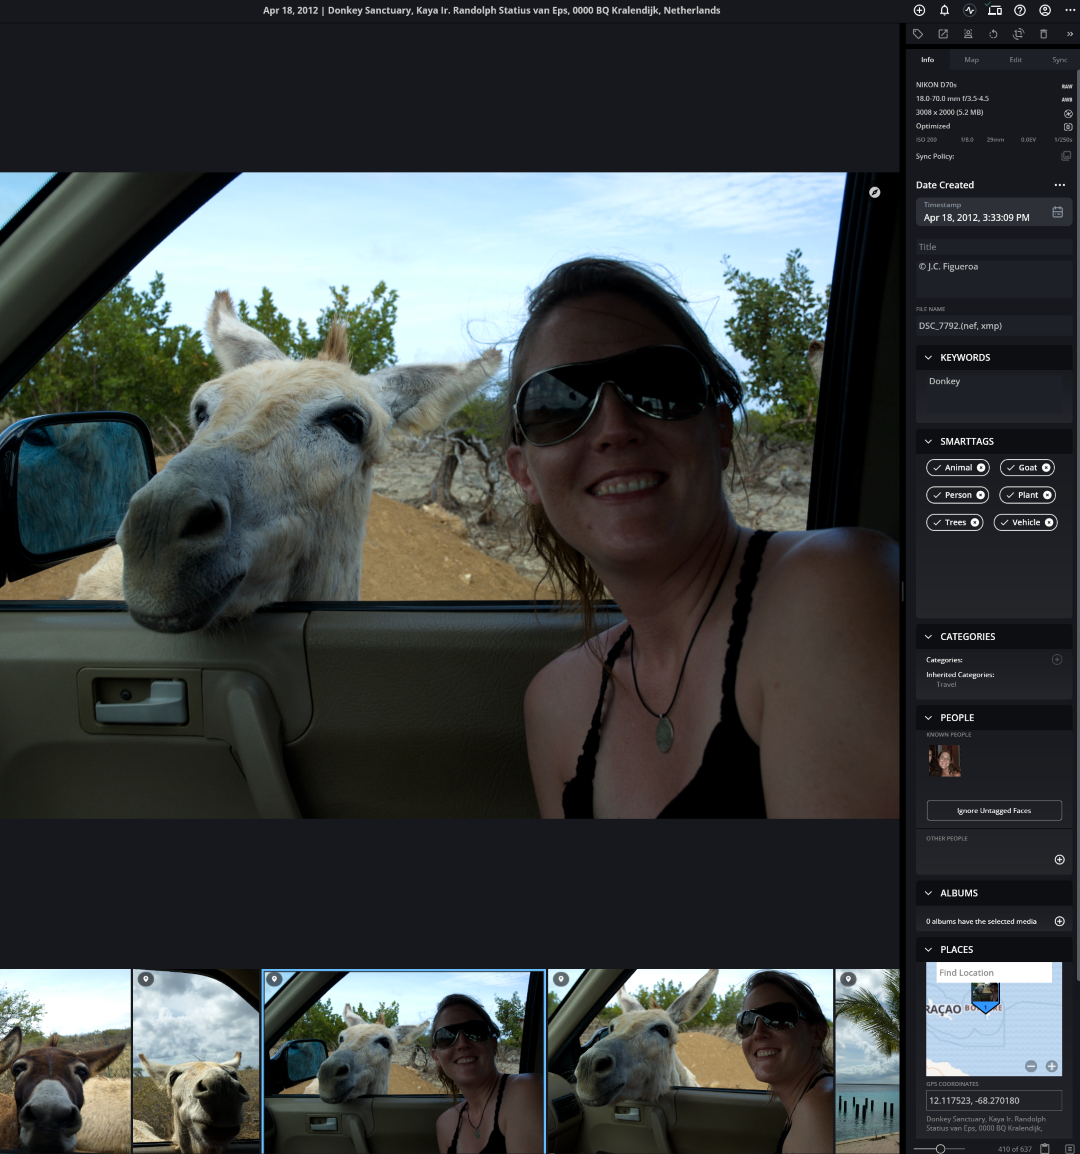
Task: Zoom in the Places map
Action: pos(1052,1066)
